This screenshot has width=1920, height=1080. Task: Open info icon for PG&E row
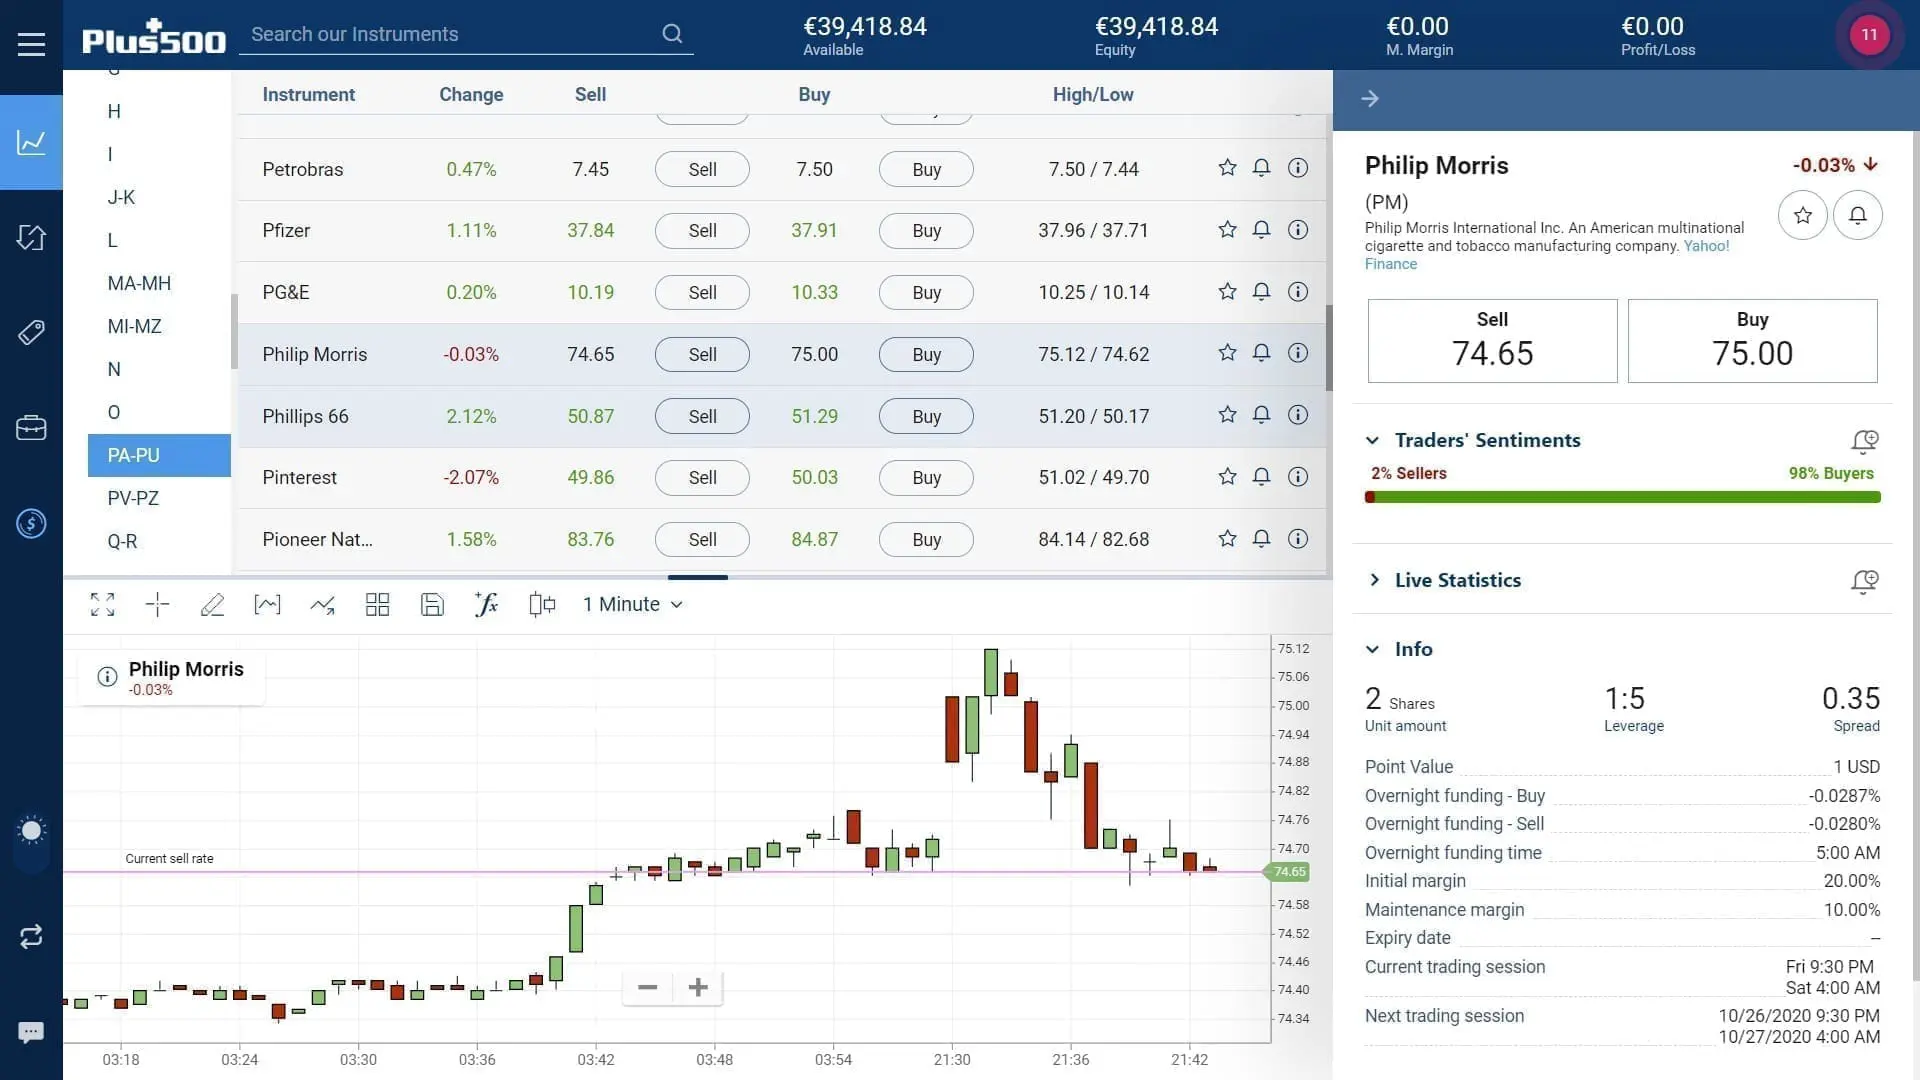coord(1298,292)
